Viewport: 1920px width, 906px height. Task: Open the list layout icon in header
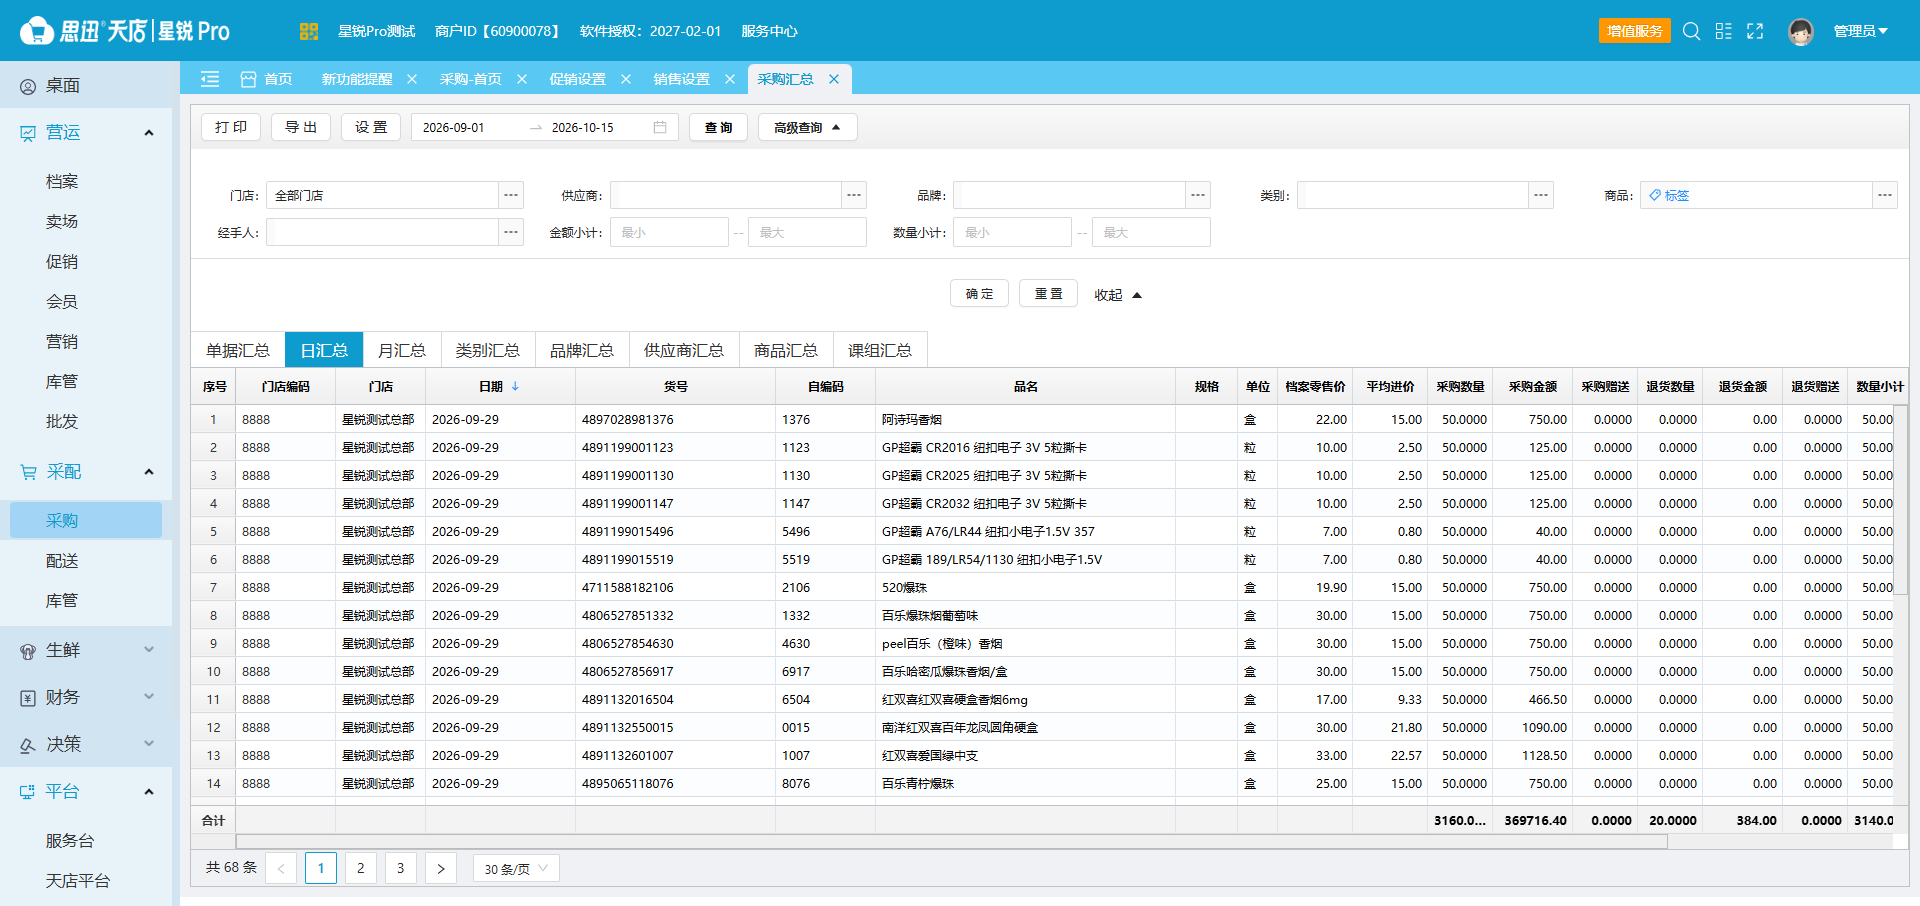click(x=1723, y=31)
